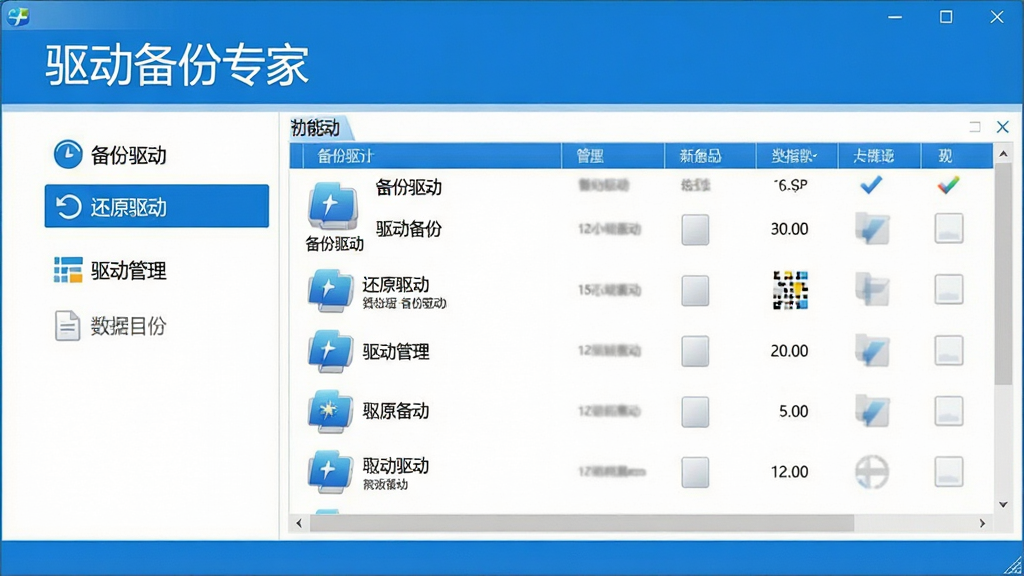Sort by 管理 column header

613,156
